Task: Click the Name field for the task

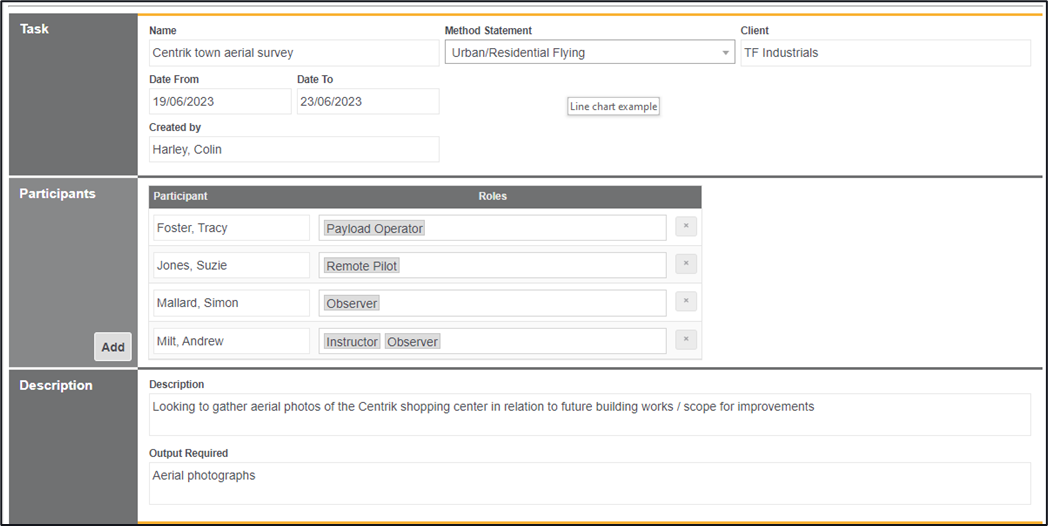Action: 293,53
